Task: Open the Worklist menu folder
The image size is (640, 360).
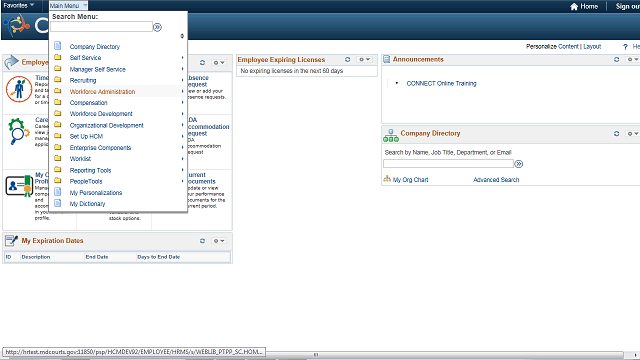Action: coord(80,158)
